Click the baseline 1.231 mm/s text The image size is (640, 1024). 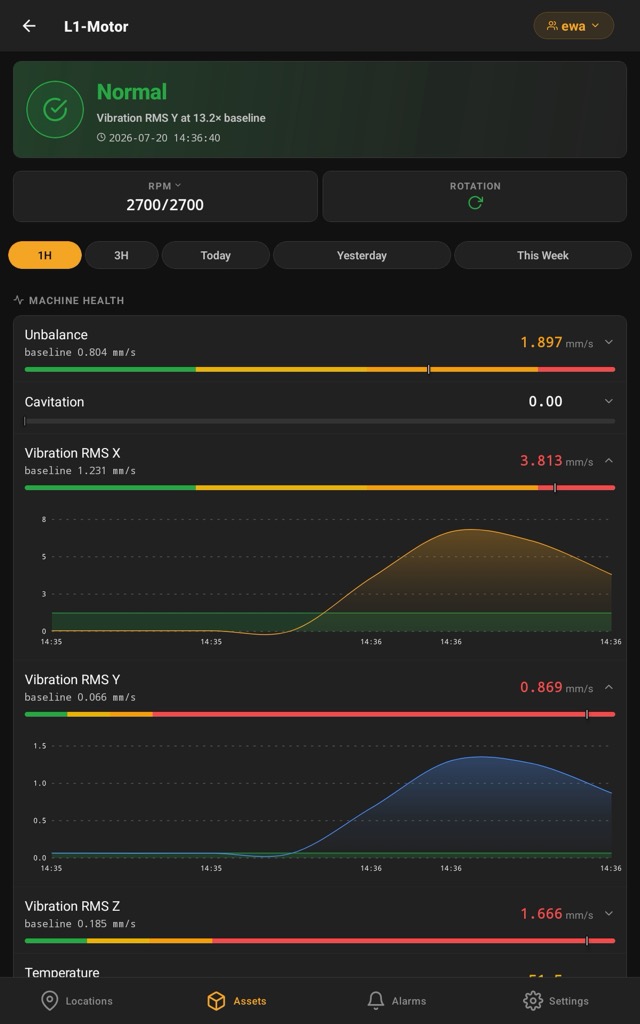pyautogui.click(x=80, y=471)
